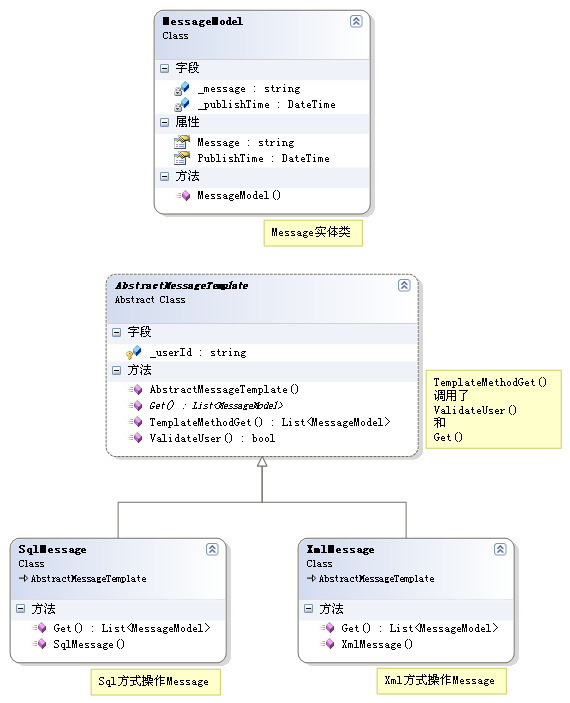The height and width of the screenshot is (703, 570).
Task: Select the italic Get() : List<MessageModel> entry
Action: (216, 406)
